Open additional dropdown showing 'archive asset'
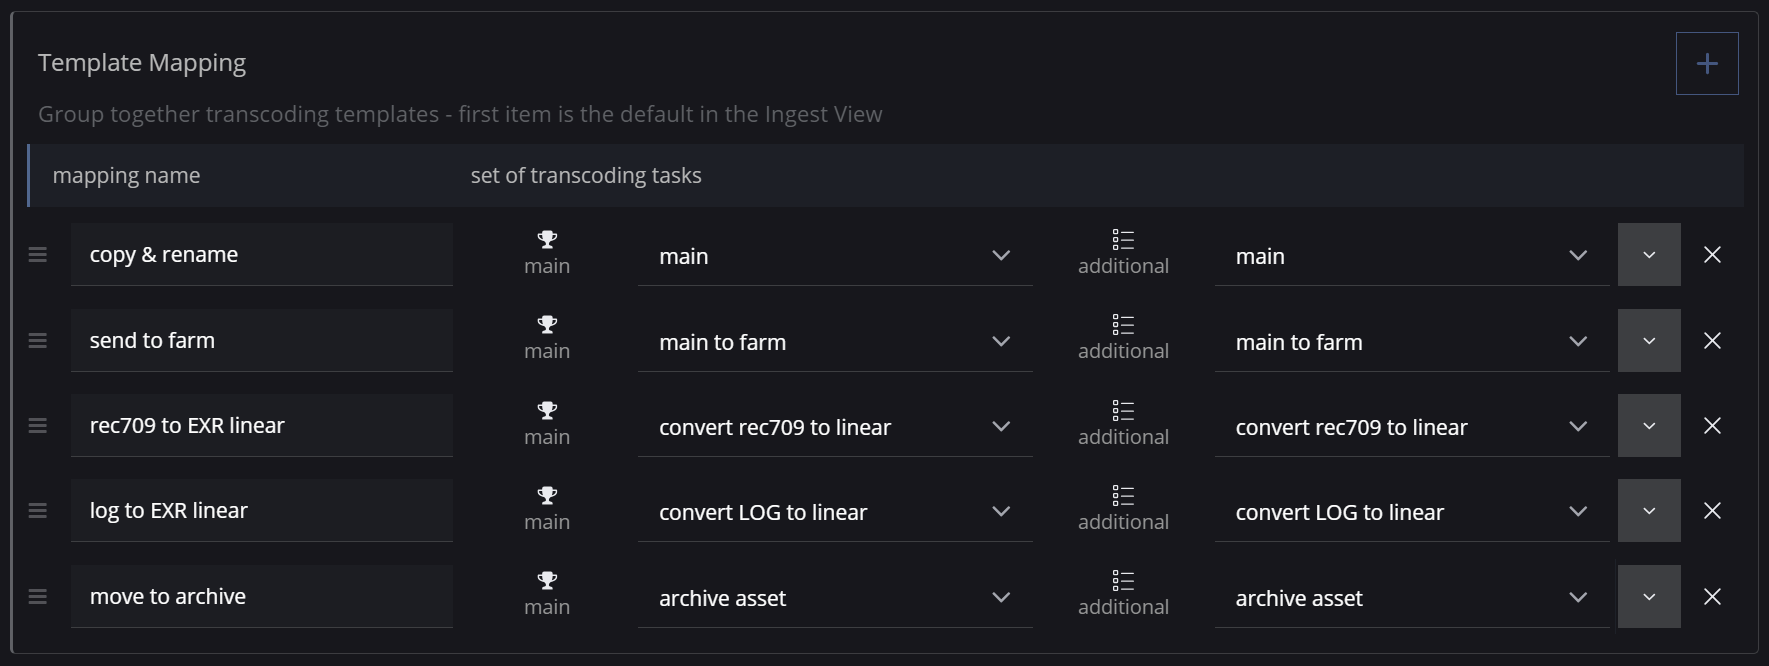The width and height of the screenshot is (1769, 666). [1411, 598]
